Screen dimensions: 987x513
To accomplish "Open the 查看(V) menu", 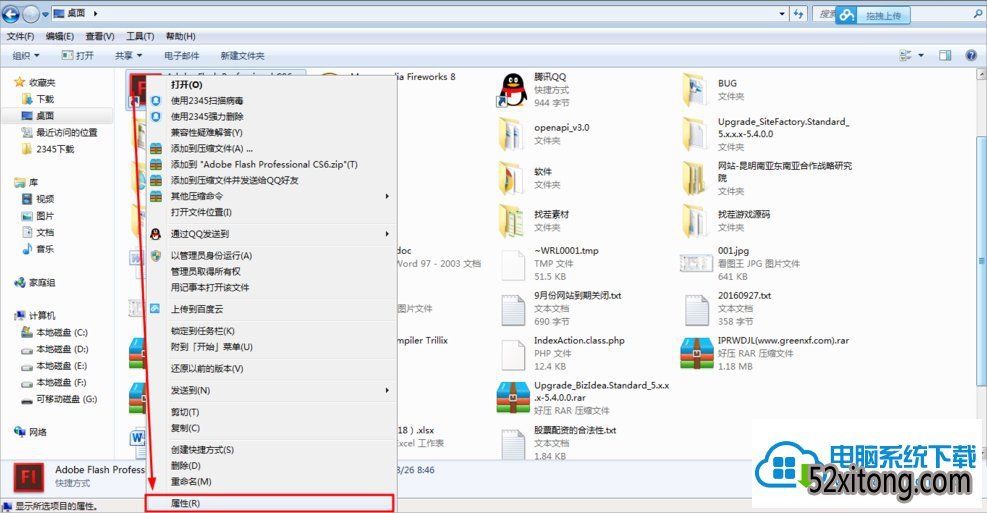I will click(99, 36).
